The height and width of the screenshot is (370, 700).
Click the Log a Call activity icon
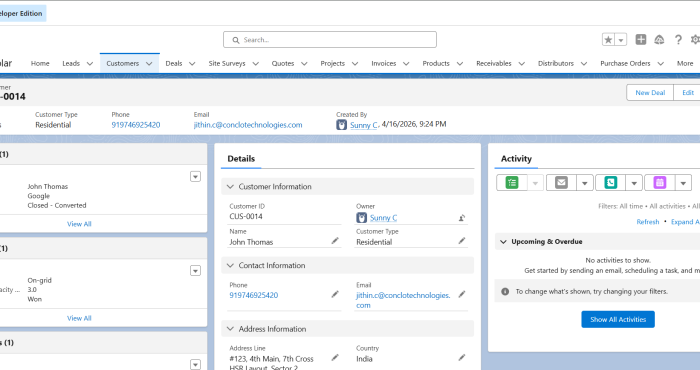pyautogui.click(x=610, y=183)
